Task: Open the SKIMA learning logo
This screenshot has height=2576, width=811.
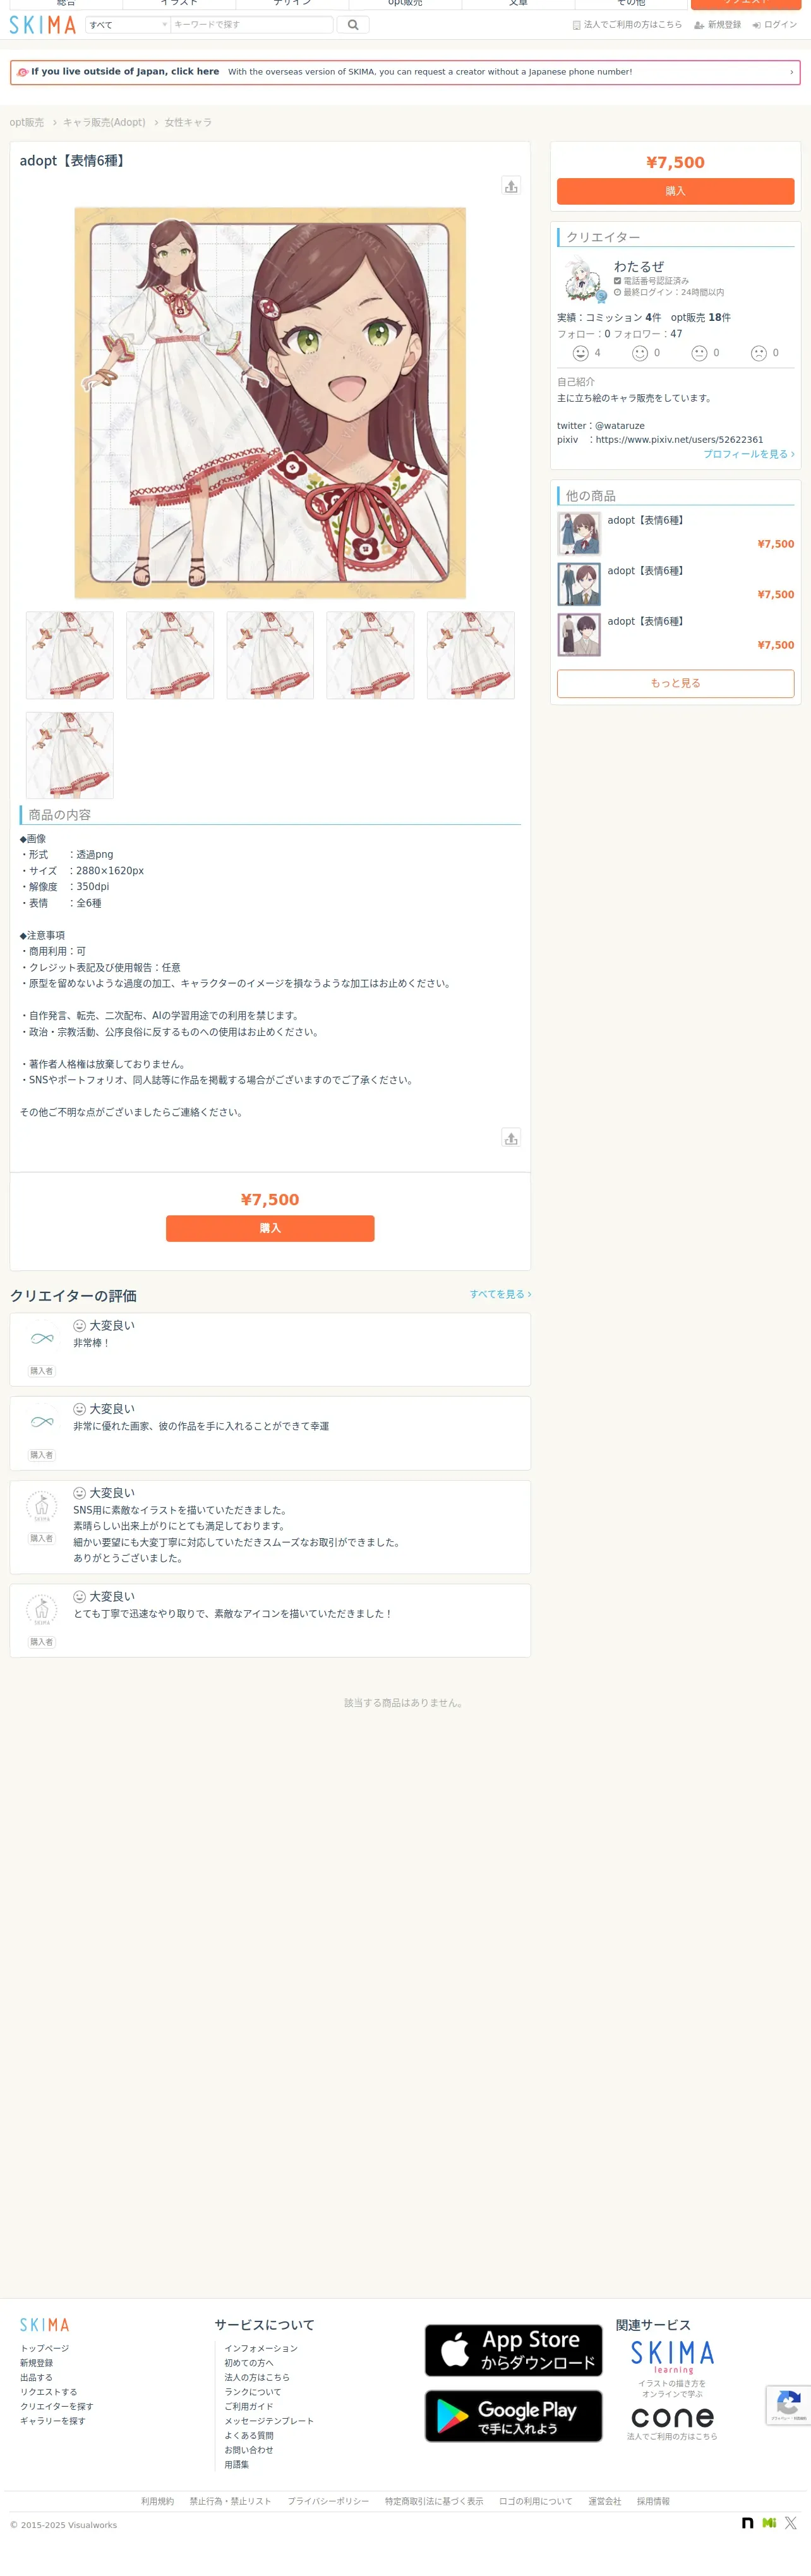Action: coord(673,2356)
